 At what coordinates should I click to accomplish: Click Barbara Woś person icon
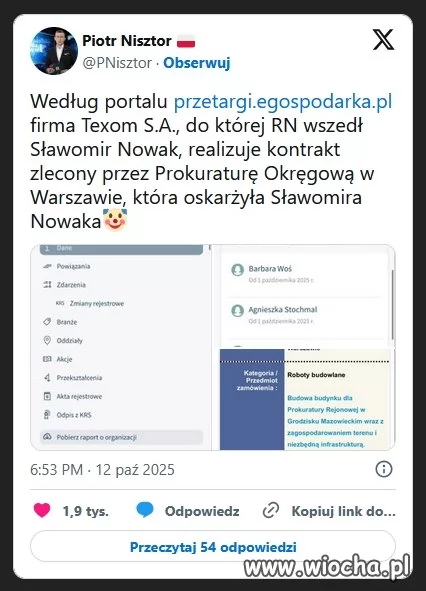pyautogui.click(x=238, y=270)
